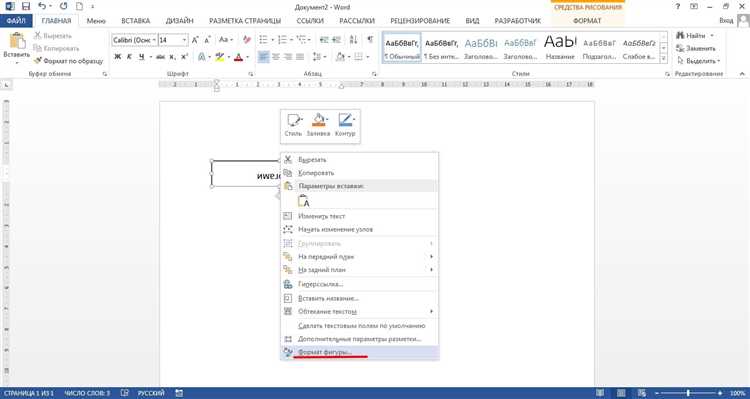The height and width of the screenshot is (399, 750).
Task: Click the paste option 'A' icon under Параметры вставки
Action: (x=304, y=201)
